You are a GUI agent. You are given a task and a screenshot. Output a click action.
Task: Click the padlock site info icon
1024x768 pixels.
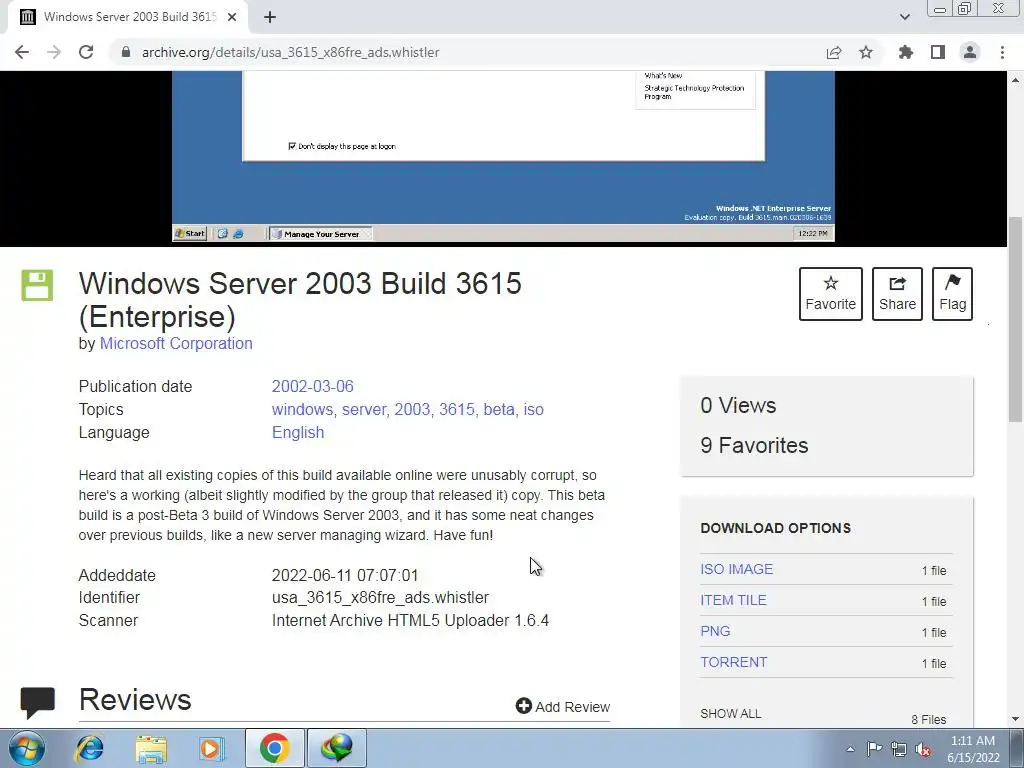coord(126,52)
